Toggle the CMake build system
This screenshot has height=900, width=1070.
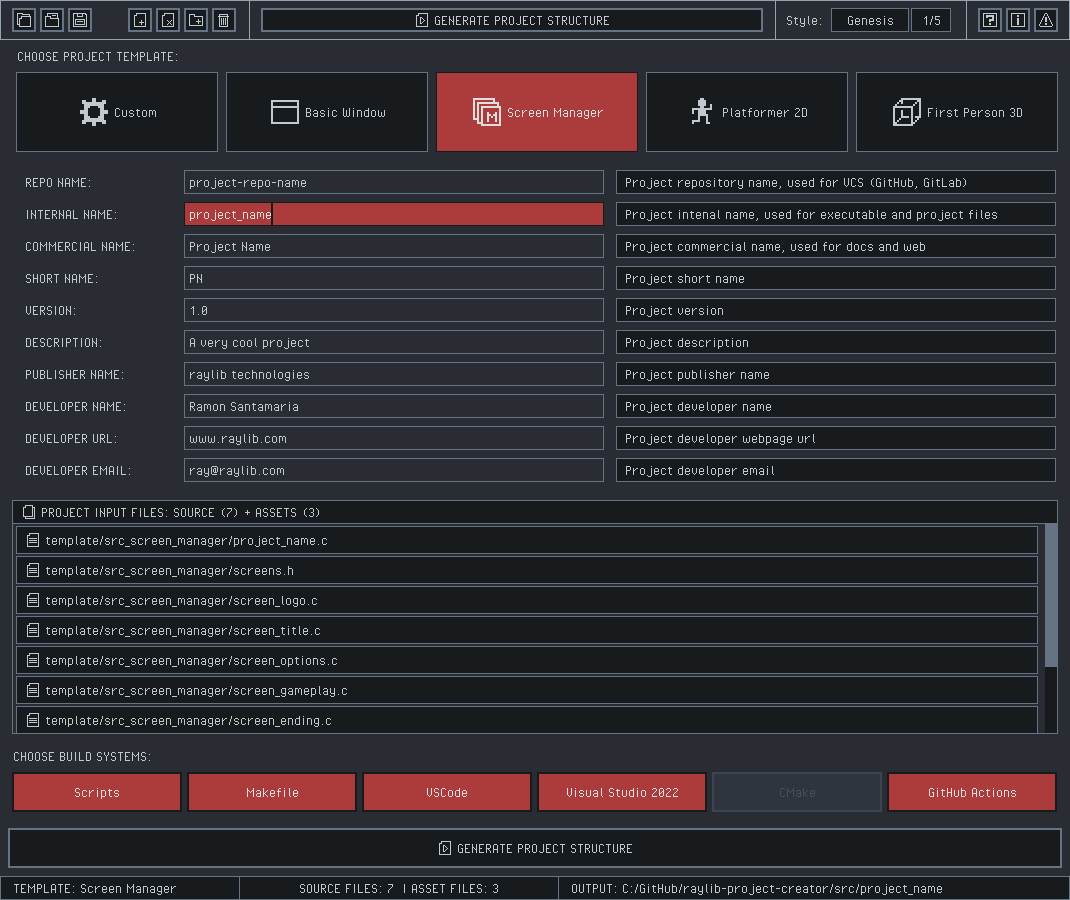tap(797, 792)
